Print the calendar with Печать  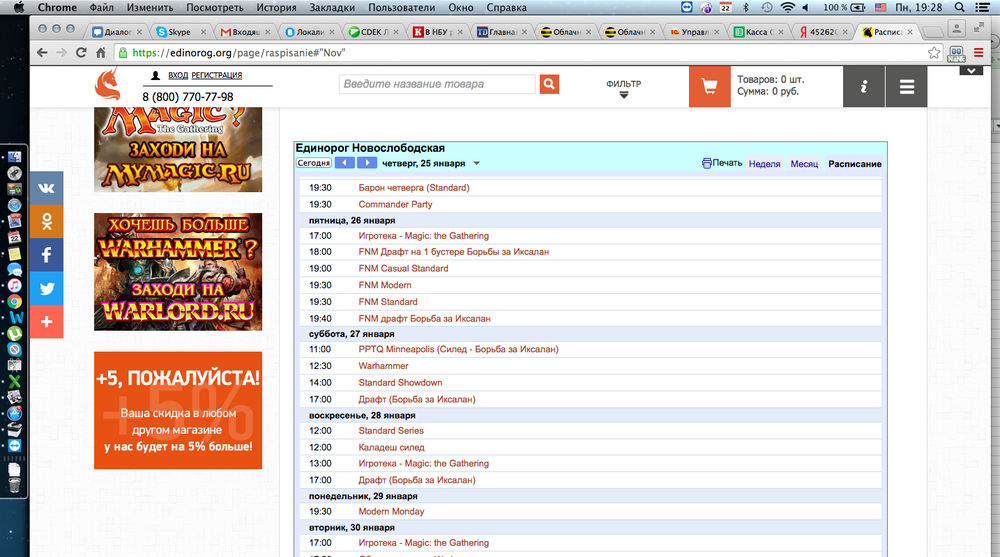click(722, 164)
